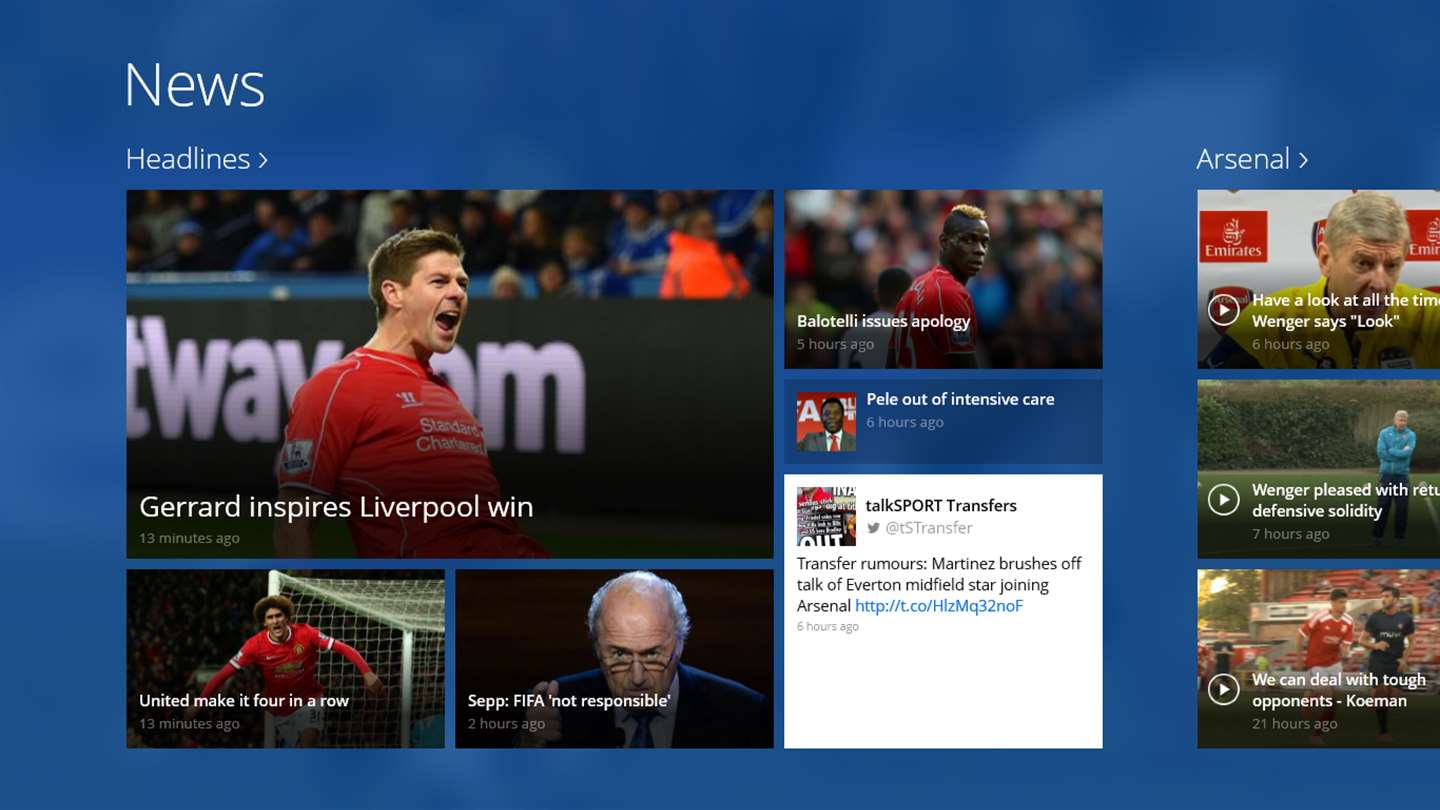Open the transfer rumours tweet text
The width and height of the screenshot is (1440, 810).
tap(939, 585)
